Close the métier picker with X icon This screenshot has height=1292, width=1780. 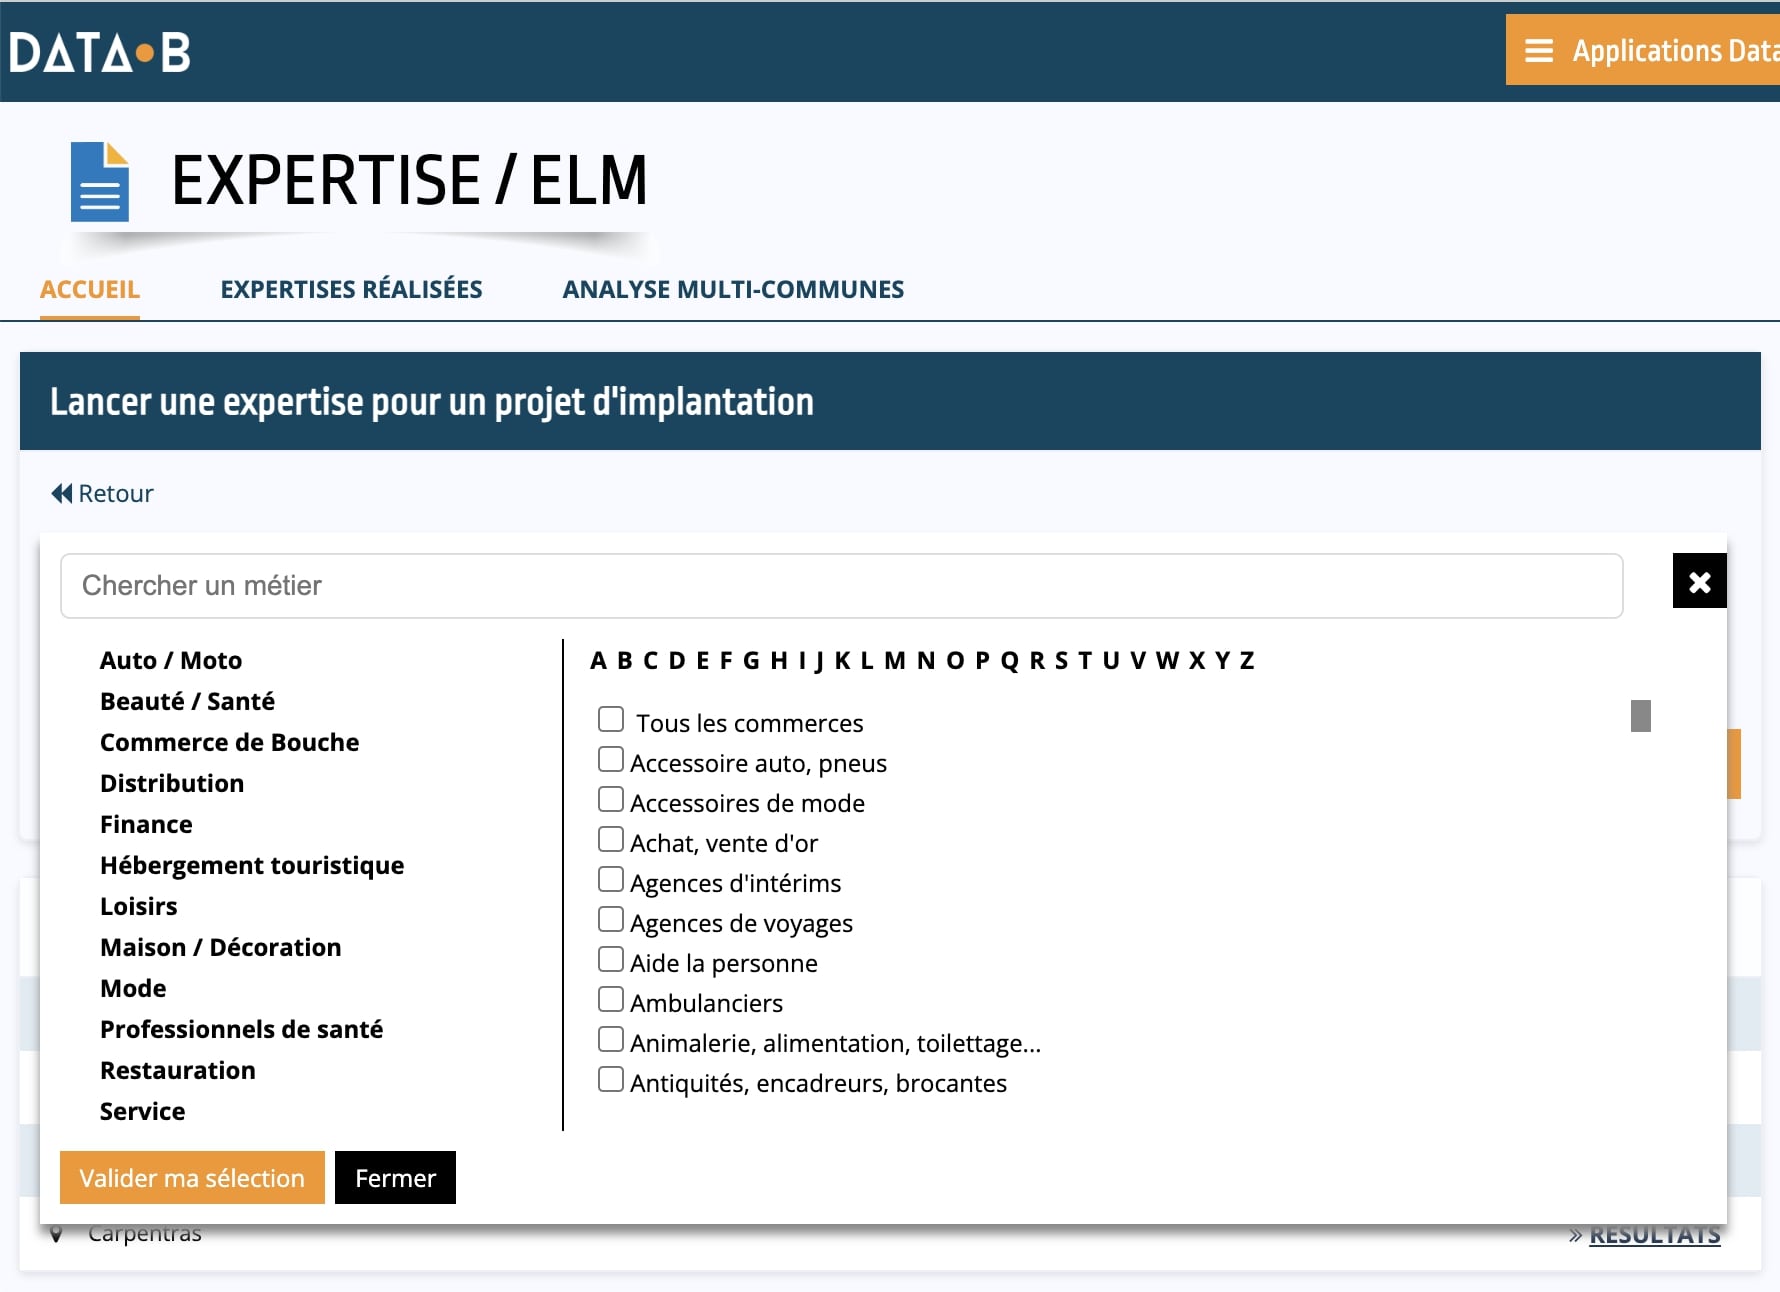(1699, 581)
